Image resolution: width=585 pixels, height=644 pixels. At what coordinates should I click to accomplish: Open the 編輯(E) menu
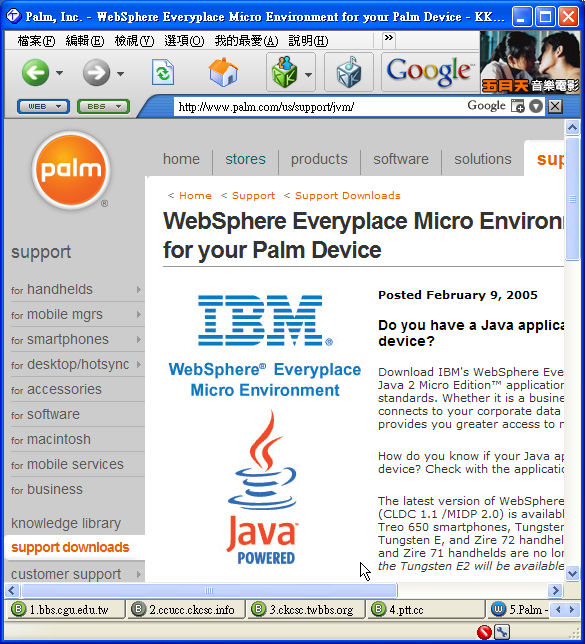point(85,41)
